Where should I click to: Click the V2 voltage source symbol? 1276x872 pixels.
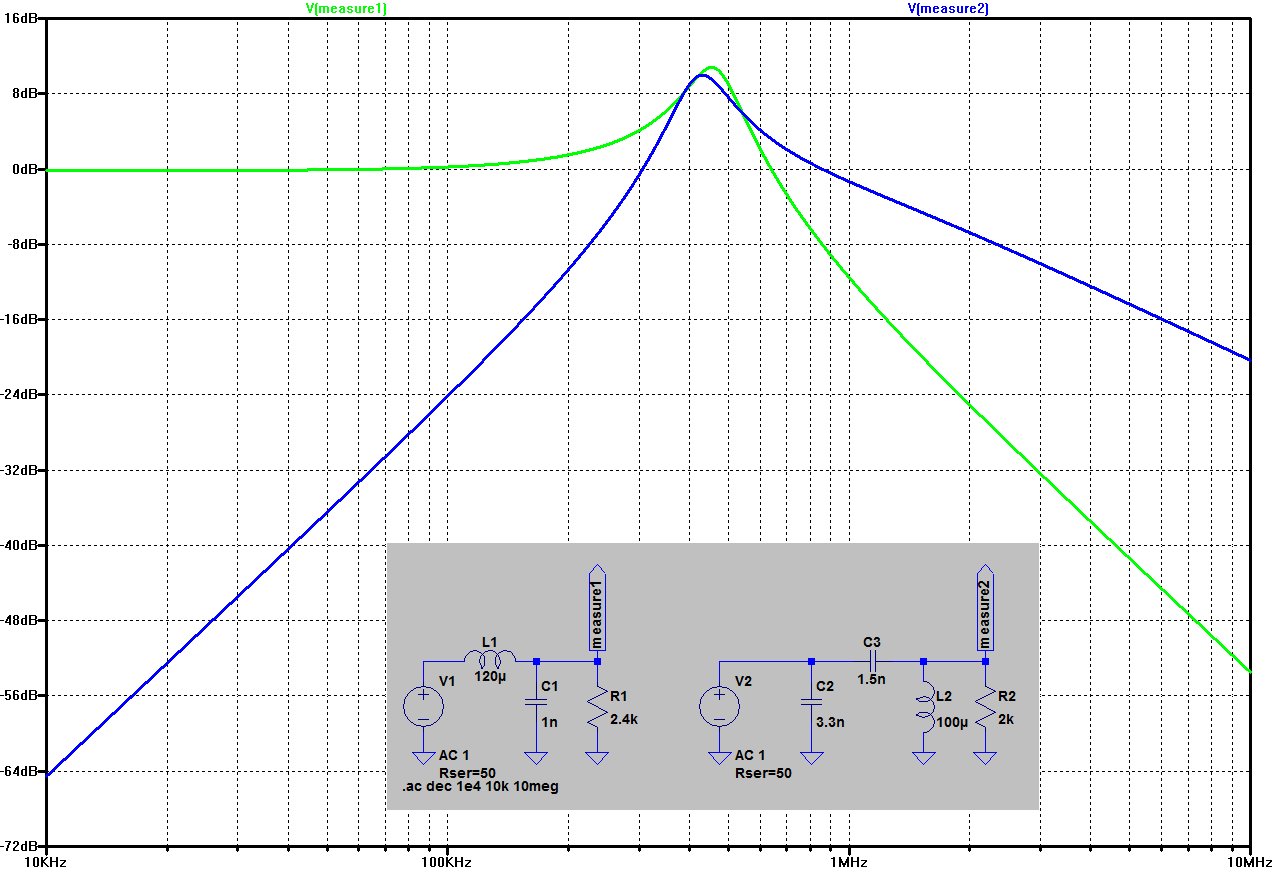(x=719, y=706)
